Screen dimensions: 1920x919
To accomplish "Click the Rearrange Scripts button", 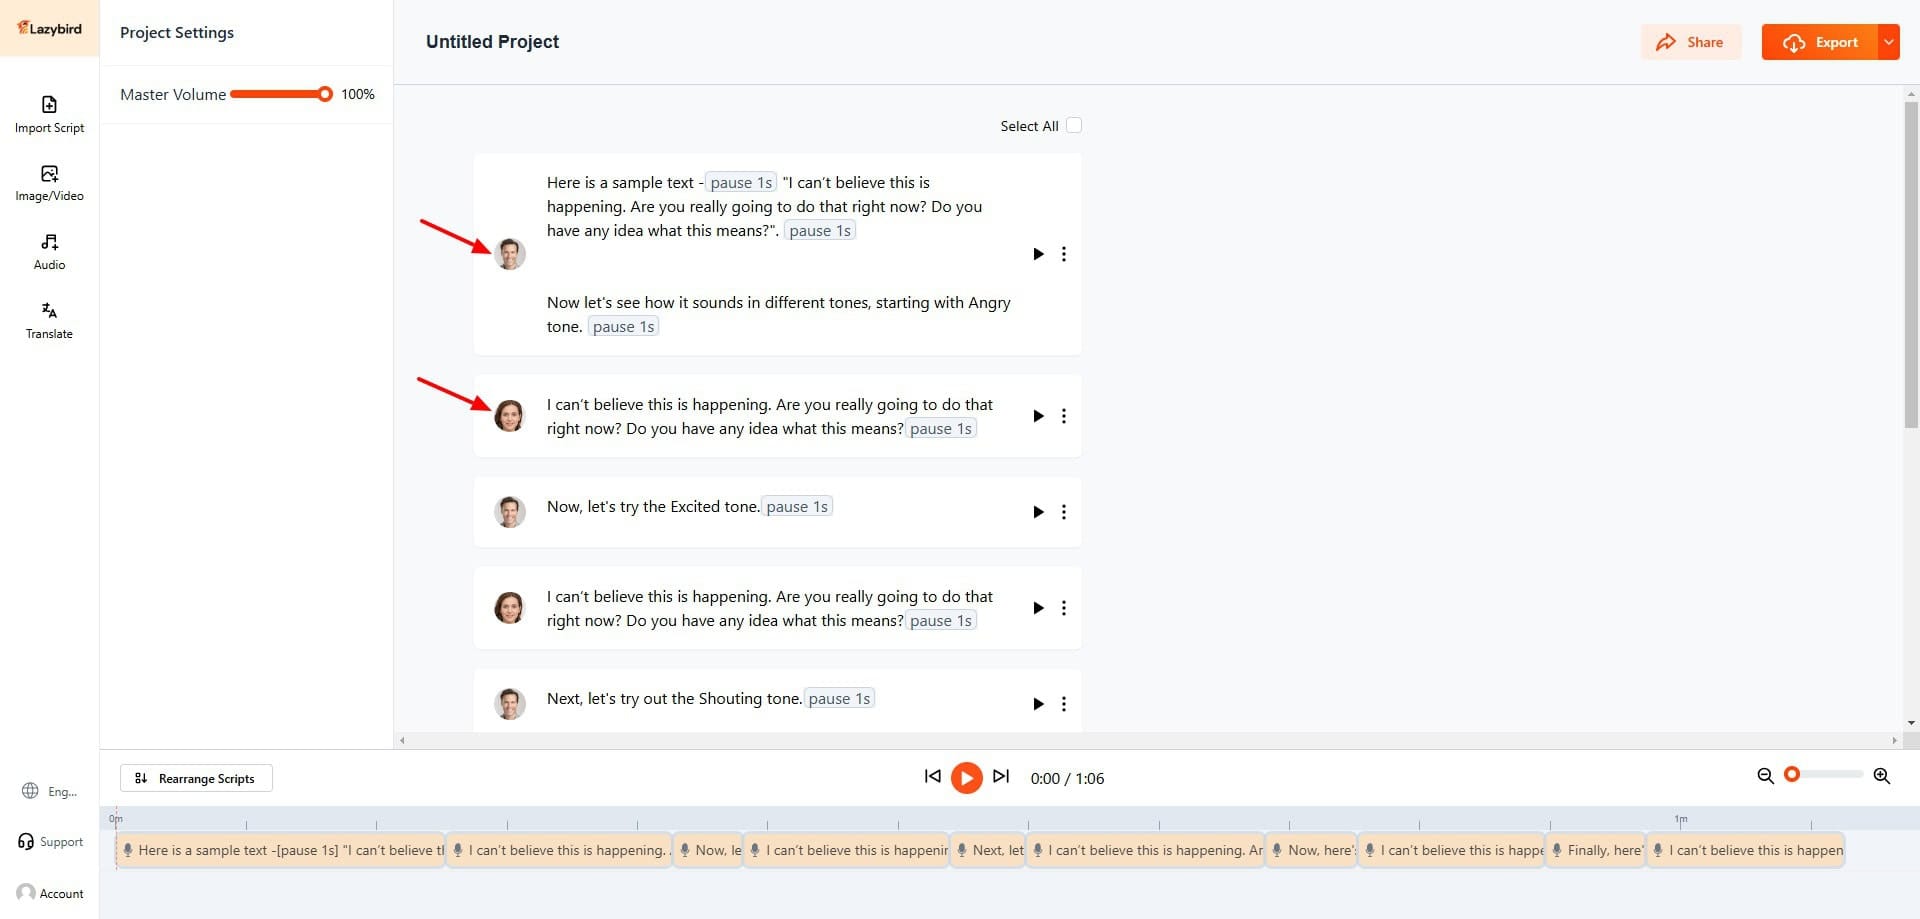I will 196,778.
